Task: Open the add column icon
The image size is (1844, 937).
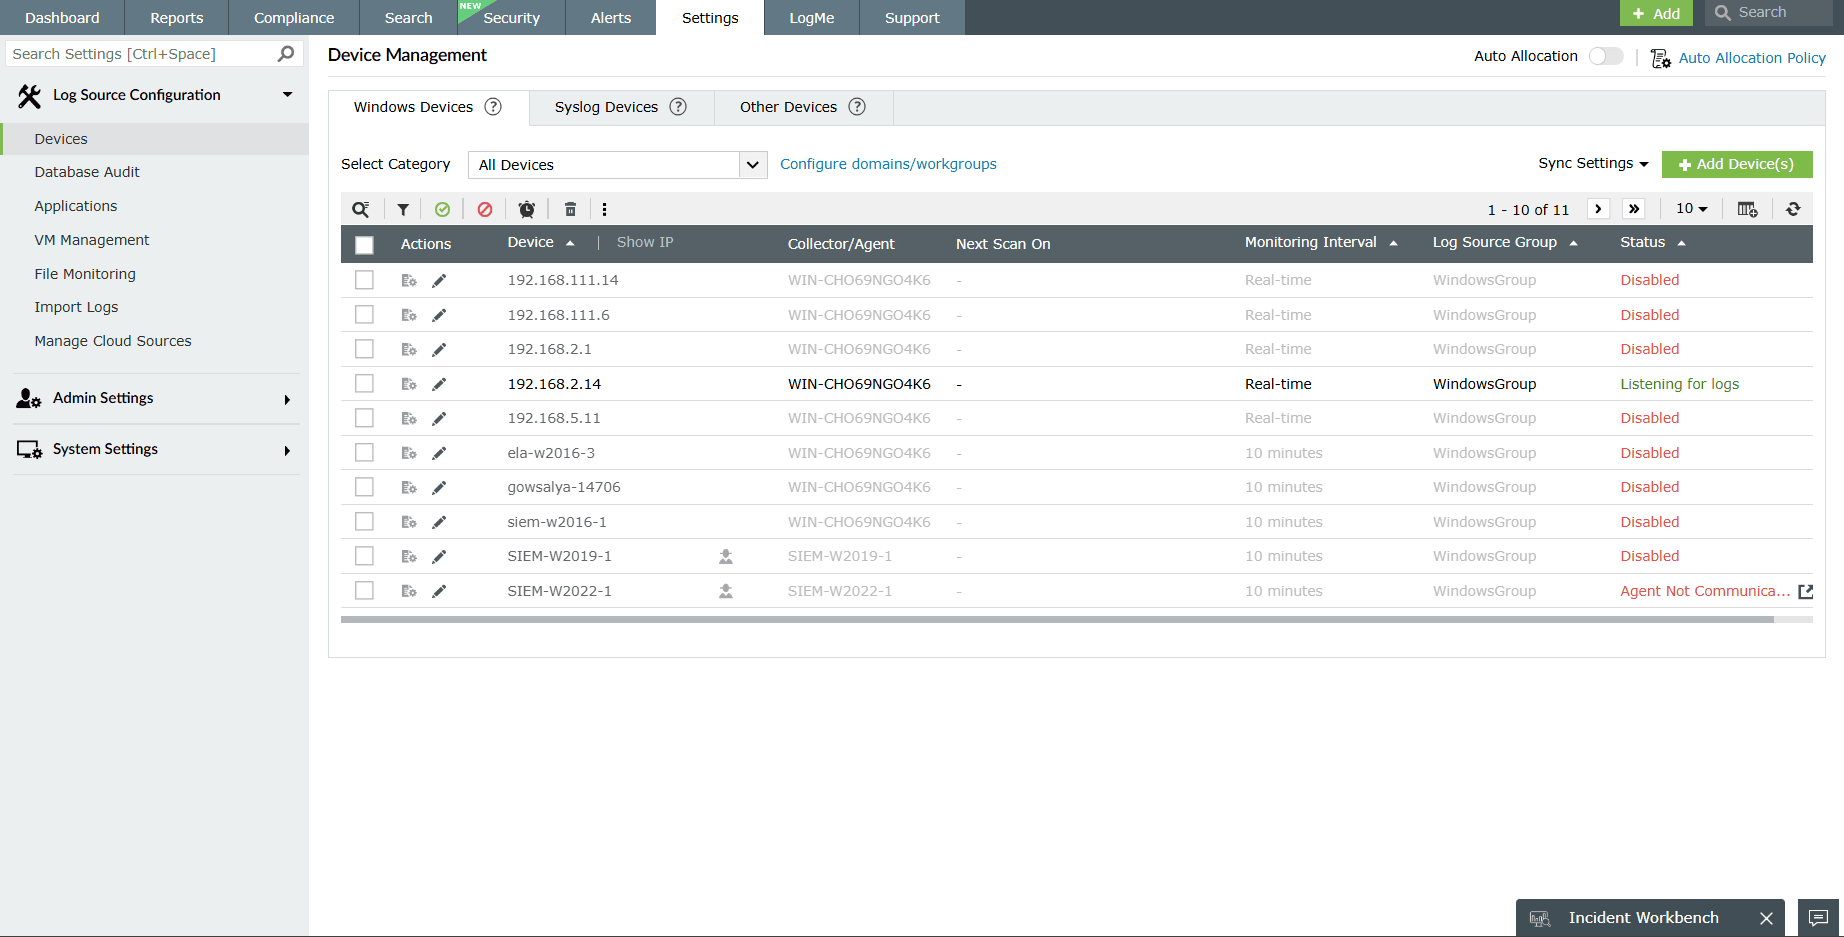Action: tap(1747, 208)
